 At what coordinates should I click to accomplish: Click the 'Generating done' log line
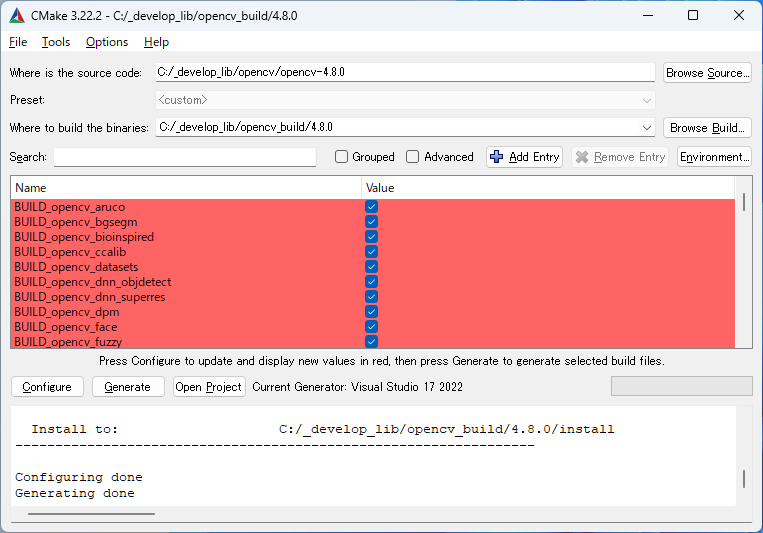pyautogui.click(x=75, y=493)
